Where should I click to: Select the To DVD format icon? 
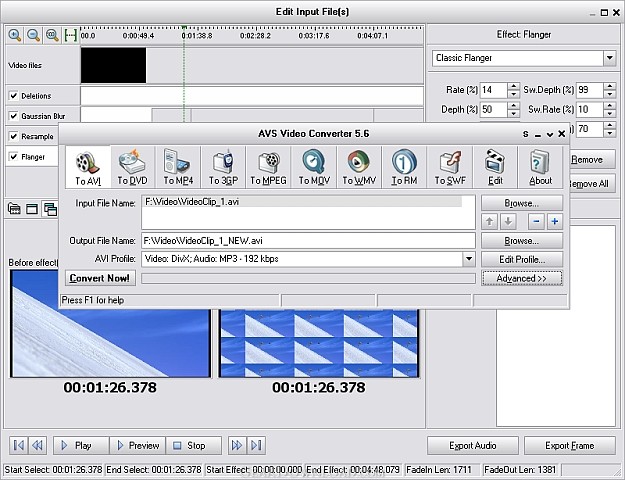tap(133, 167)
